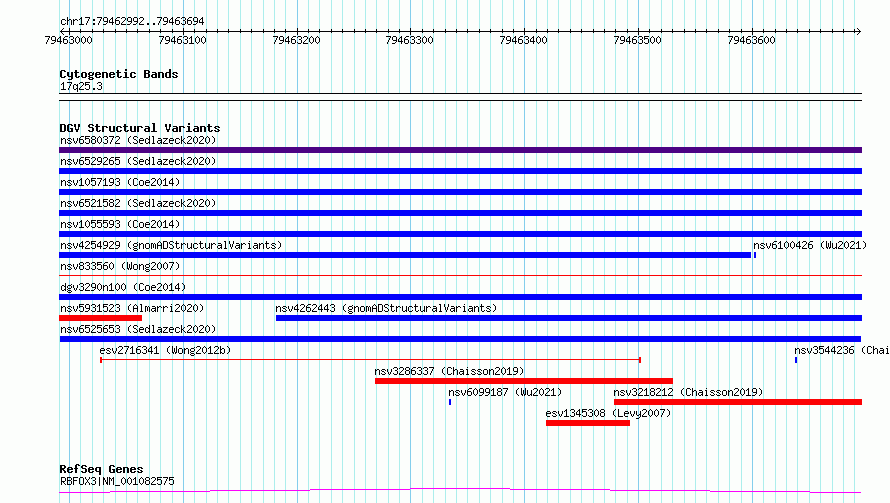Open the nsv6529265 (Sedlazeck2020) variant label
Screen dimensions: 890x503
[138, 161]
